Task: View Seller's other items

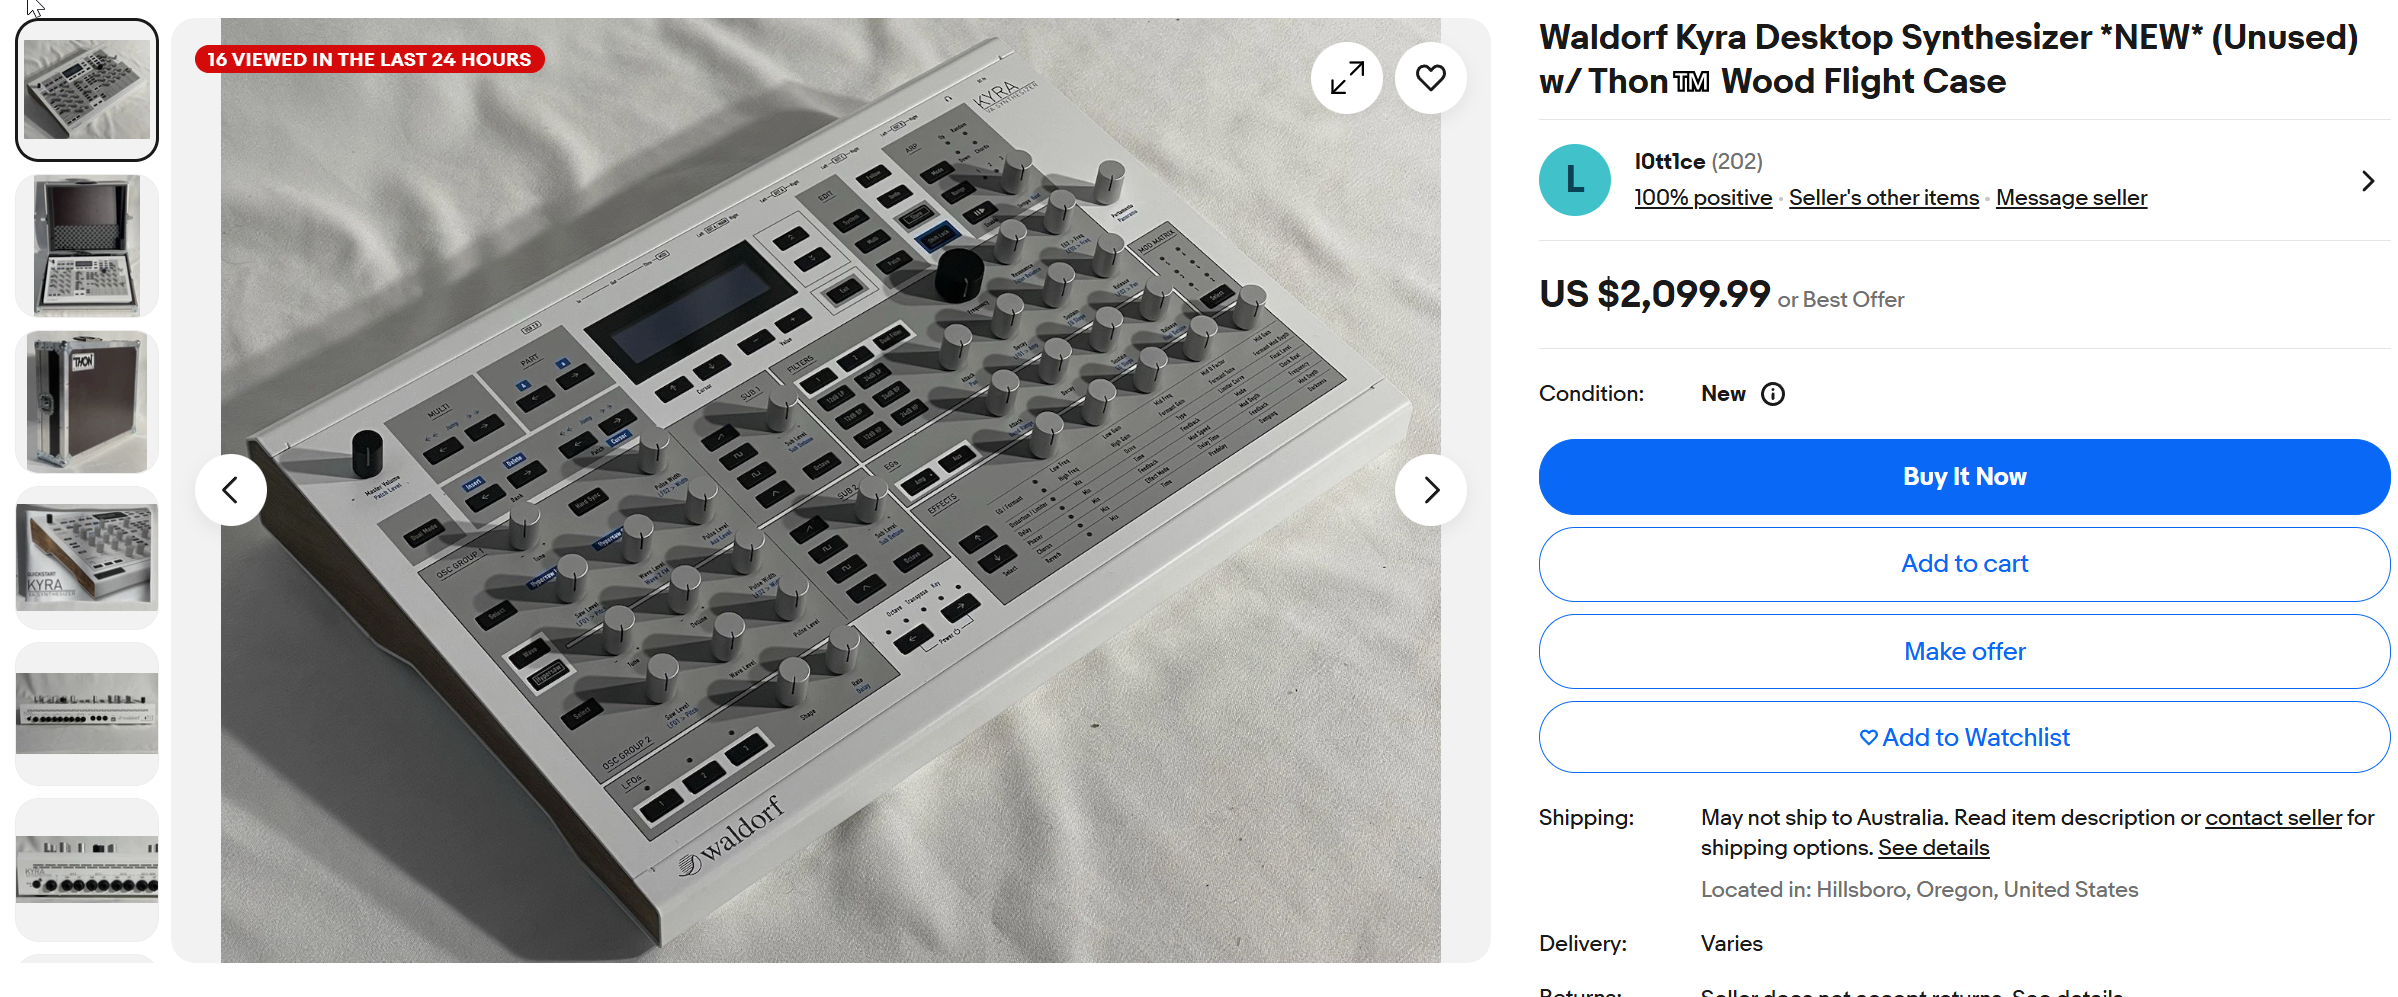Action: point(1884,198)
